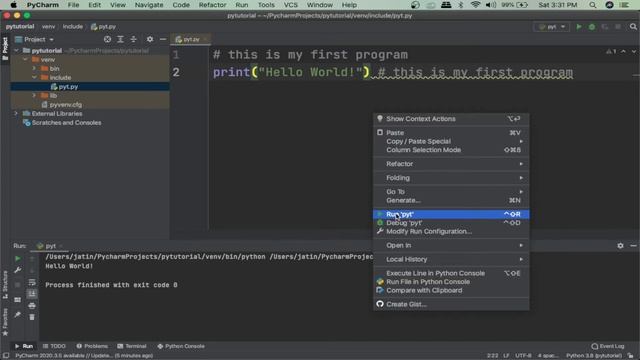Collapse all in Project panel toolbar
Screen dimensions: 640x360
click(133, 39)
